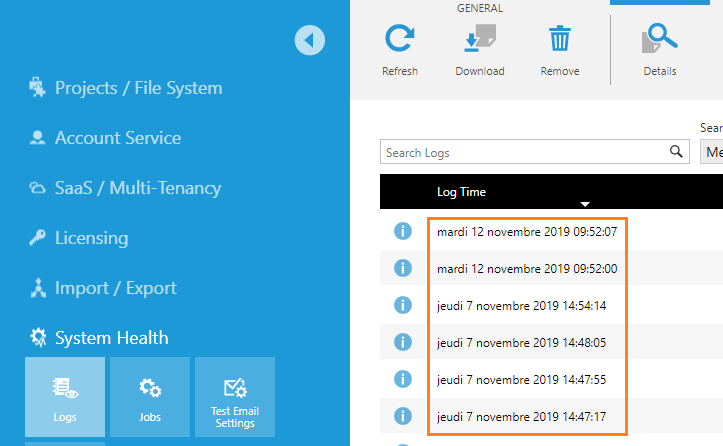723x446 pixels.
Task: Click the Import / Export icon
Action: coord(38,288)
